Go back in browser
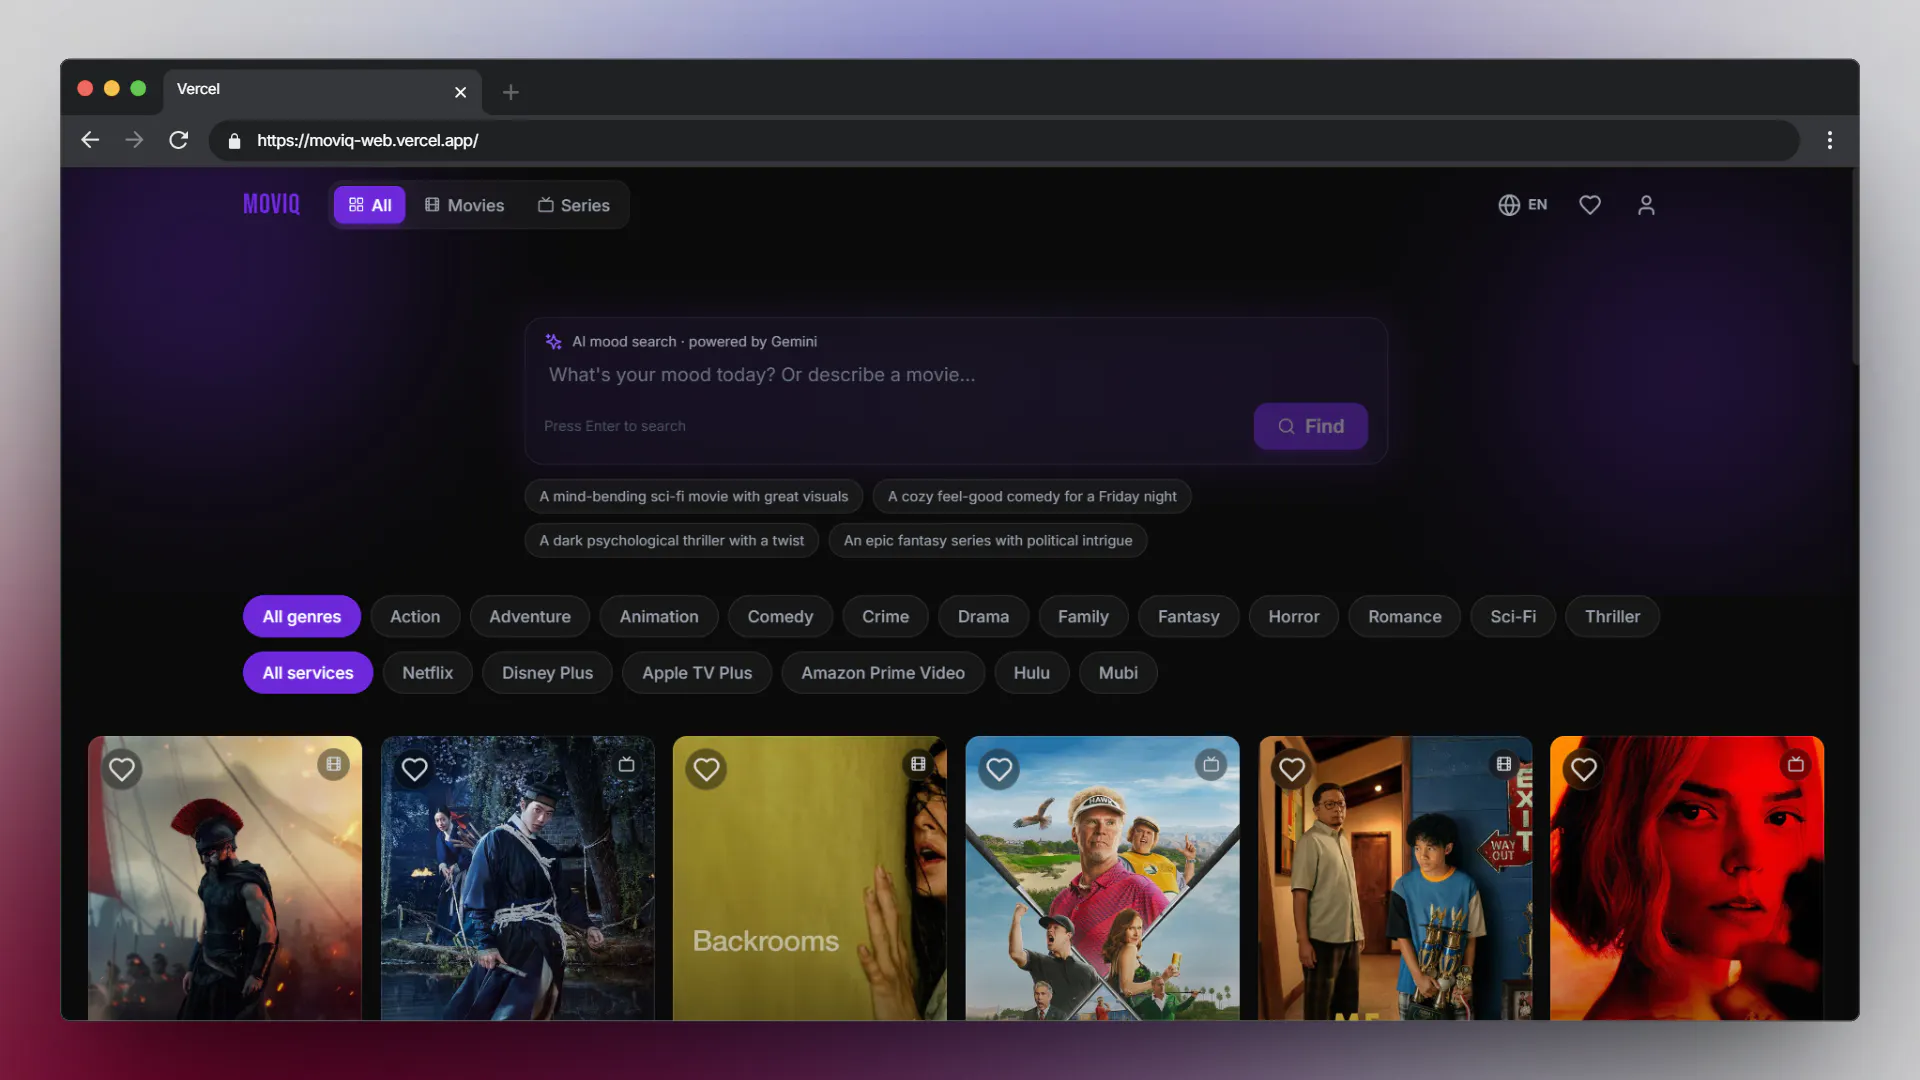Viewport: 1920px width, 1080px height. 90,140
